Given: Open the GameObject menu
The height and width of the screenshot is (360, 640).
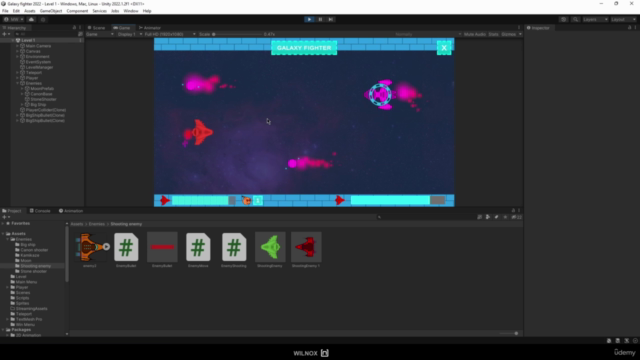Looking at the screenshot, I should point(51,11).
